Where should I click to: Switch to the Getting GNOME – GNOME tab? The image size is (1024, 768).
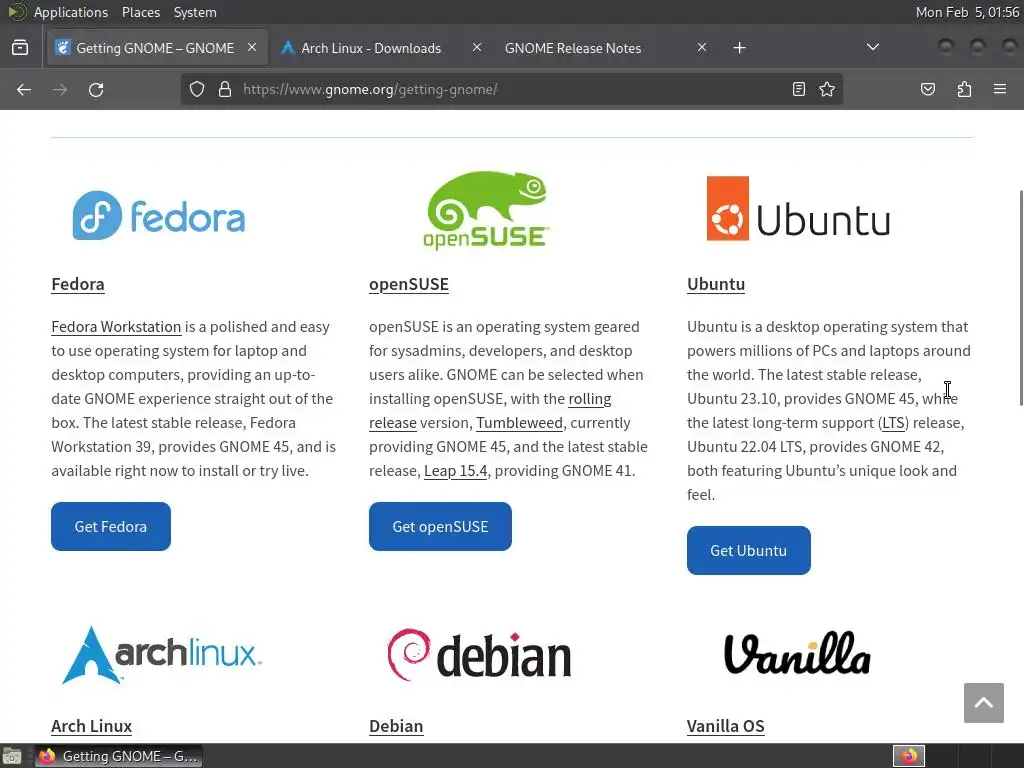[157, 47]
